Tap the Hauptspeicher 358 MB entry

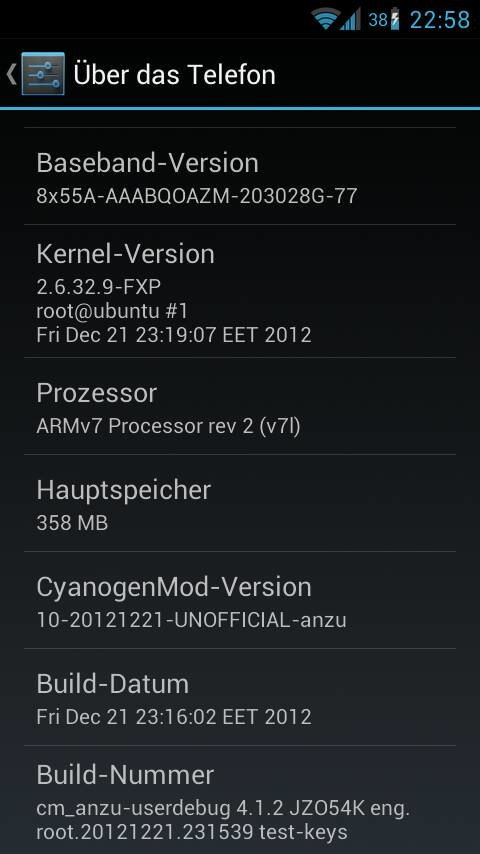(x=240, y=503)
